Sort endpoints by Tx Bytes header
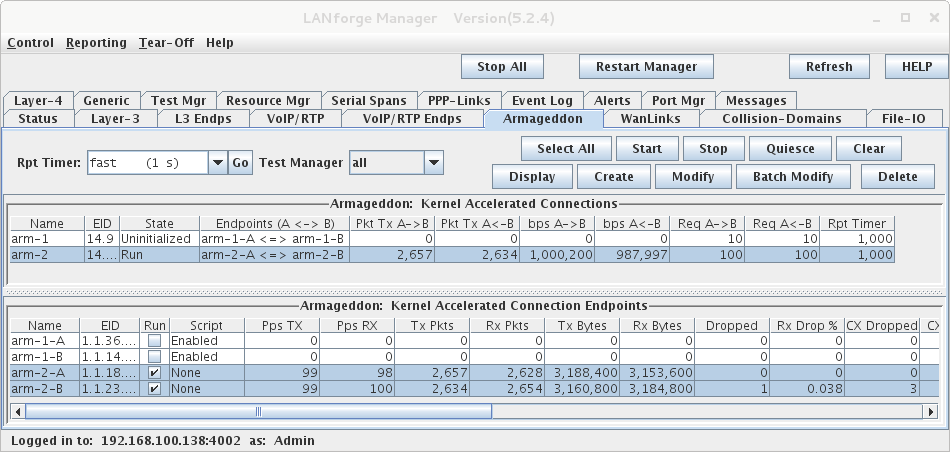Image resolution: width=950 pixels, height=452 pixels. pyautogui.click(x=582, y=326)
